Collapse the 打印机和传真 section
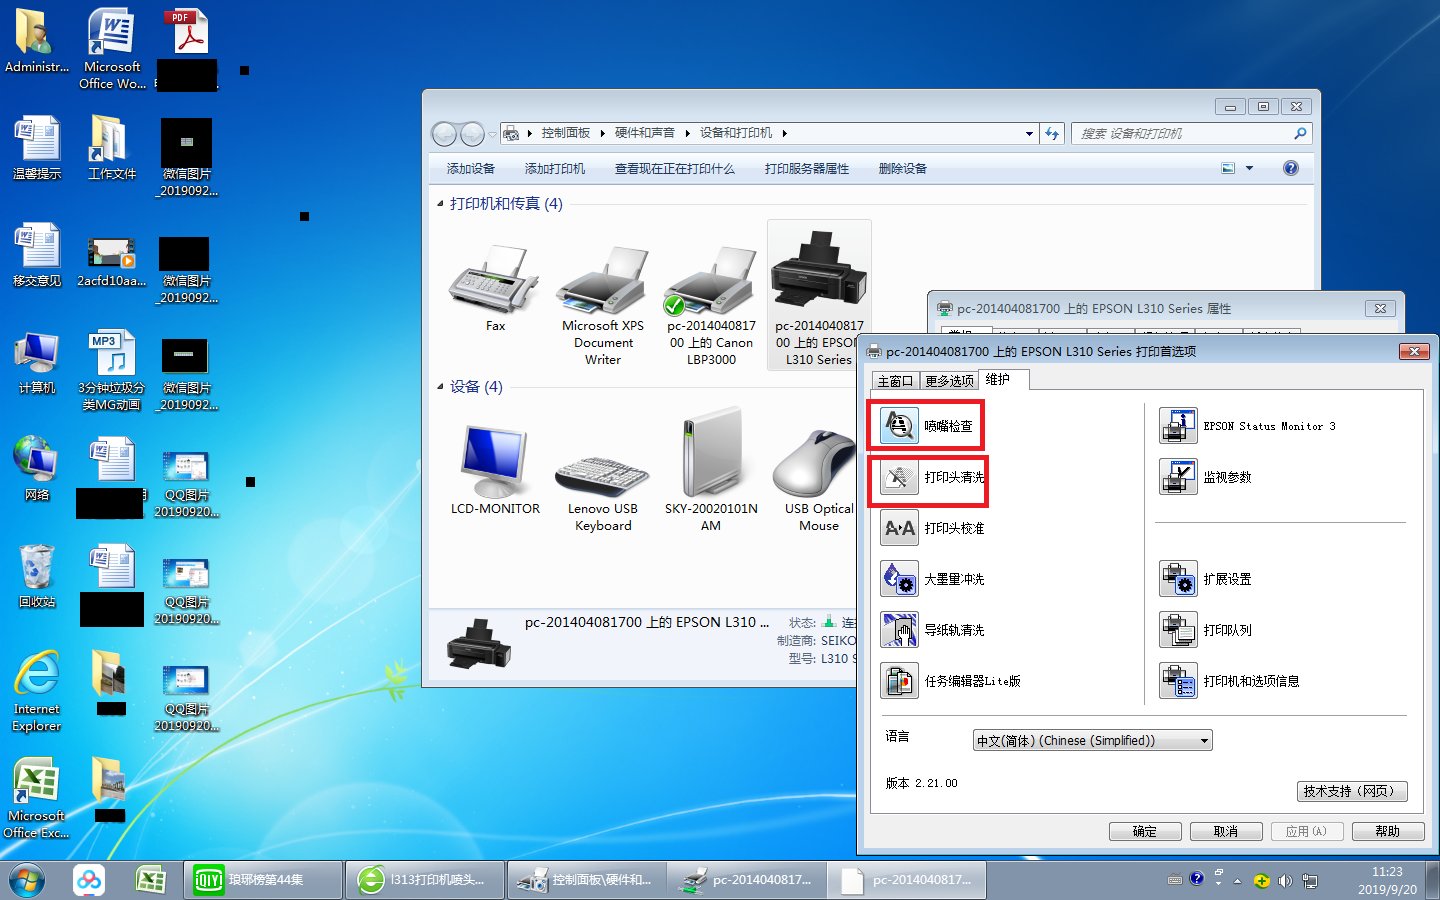 click(x=440, y=204)
